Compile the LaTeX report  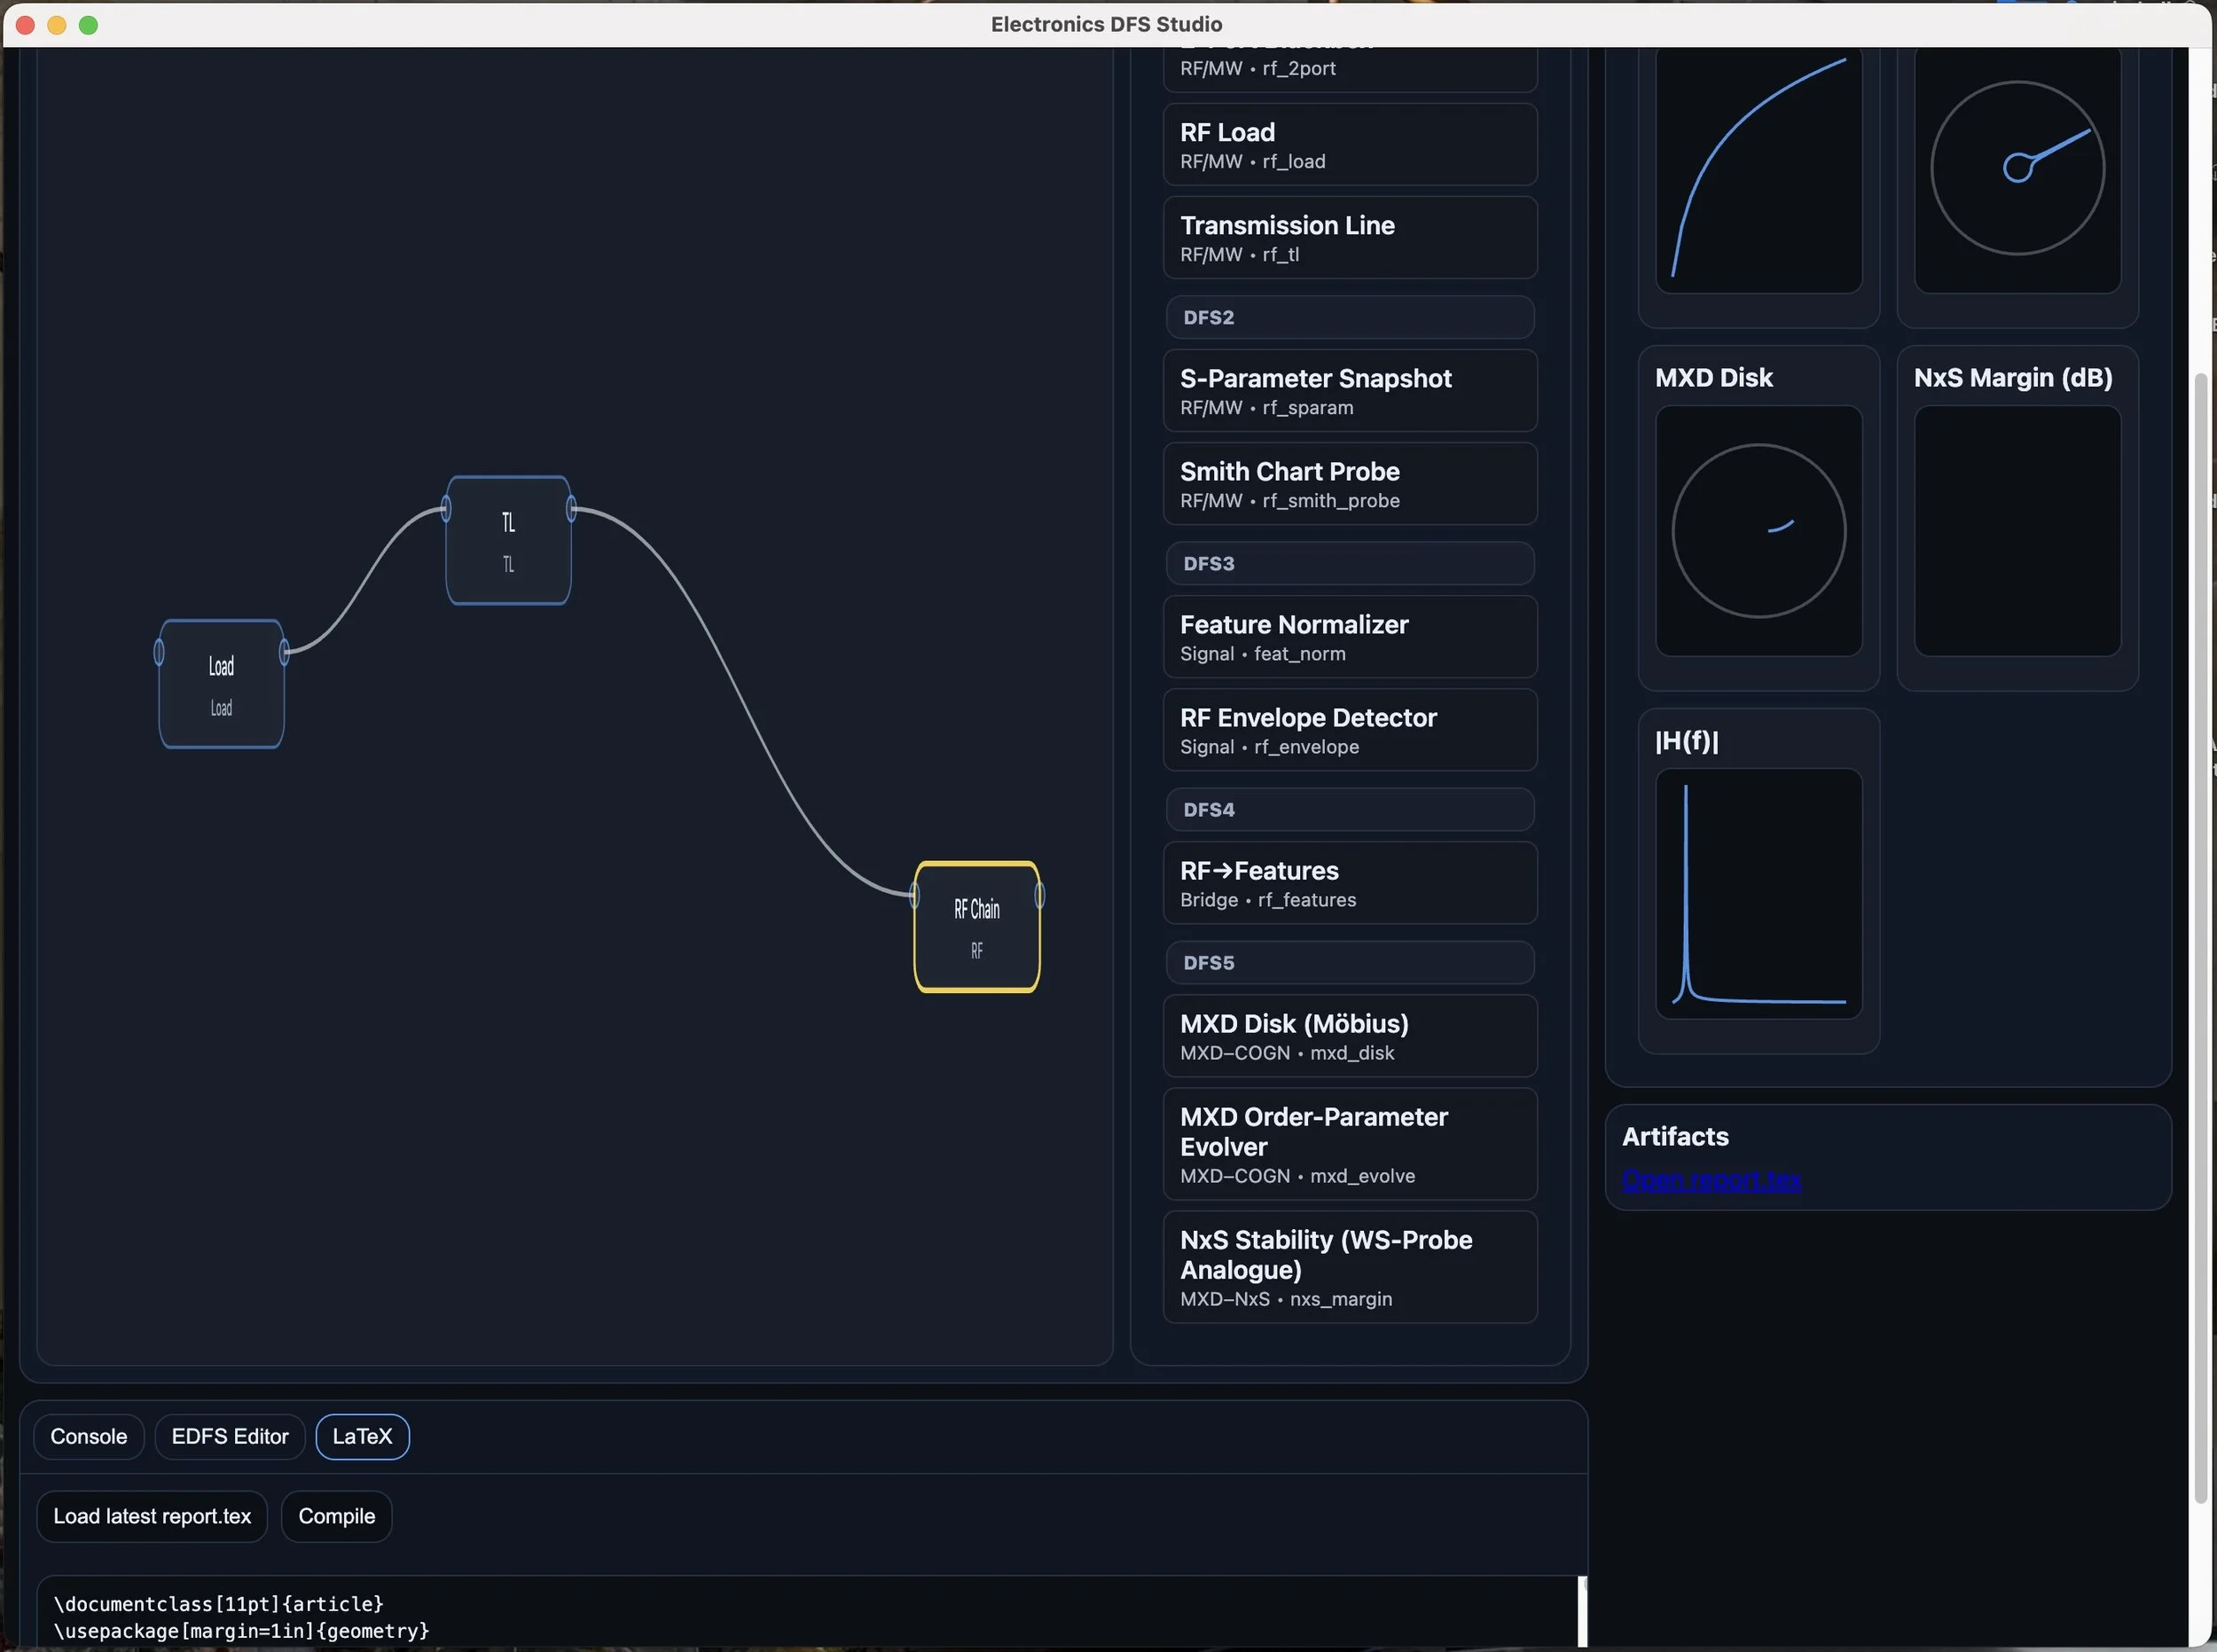point(337,1515)
